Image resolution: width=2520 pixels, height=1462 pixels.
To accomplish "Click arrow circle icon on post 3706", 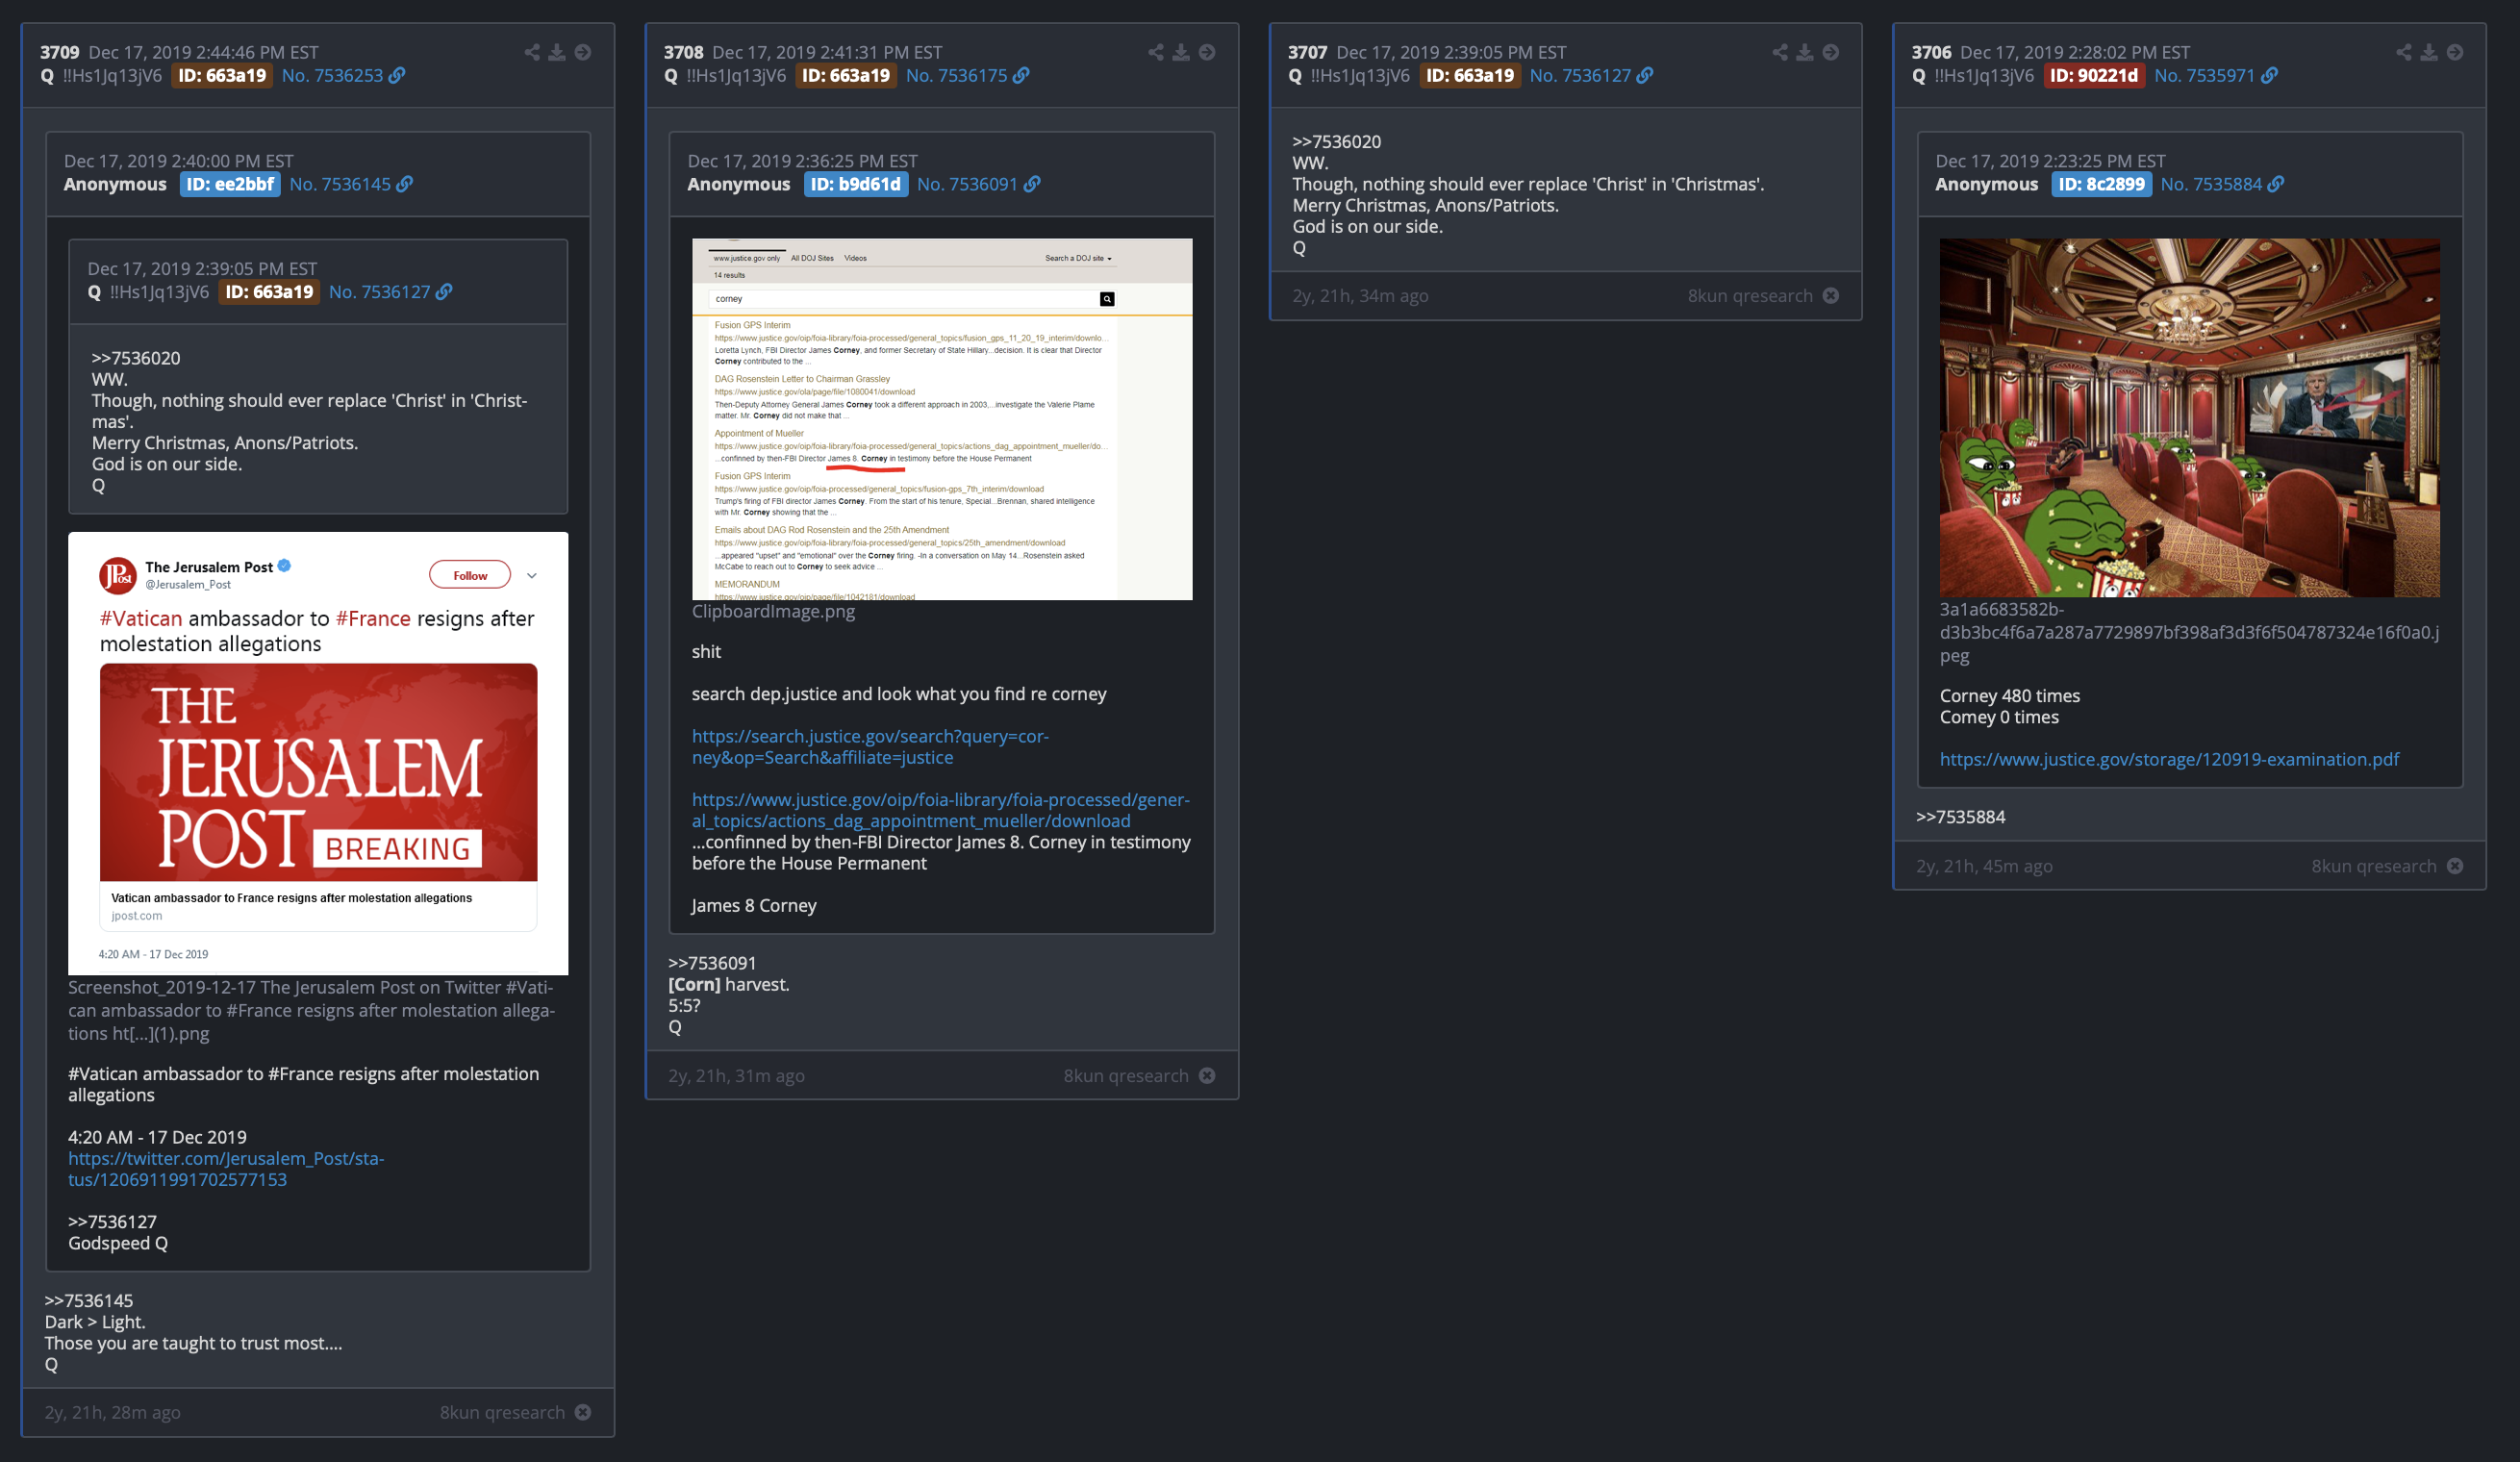I will (2455, 52).
